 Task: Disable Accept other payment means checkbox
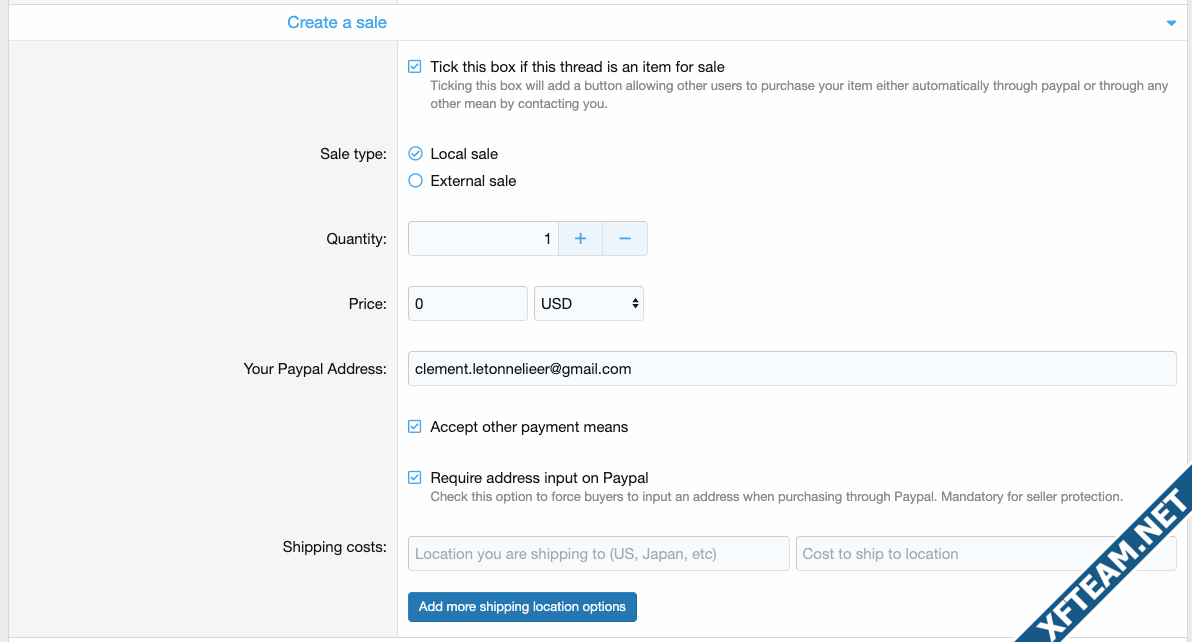pyautogui.click(x=414, y=427)
